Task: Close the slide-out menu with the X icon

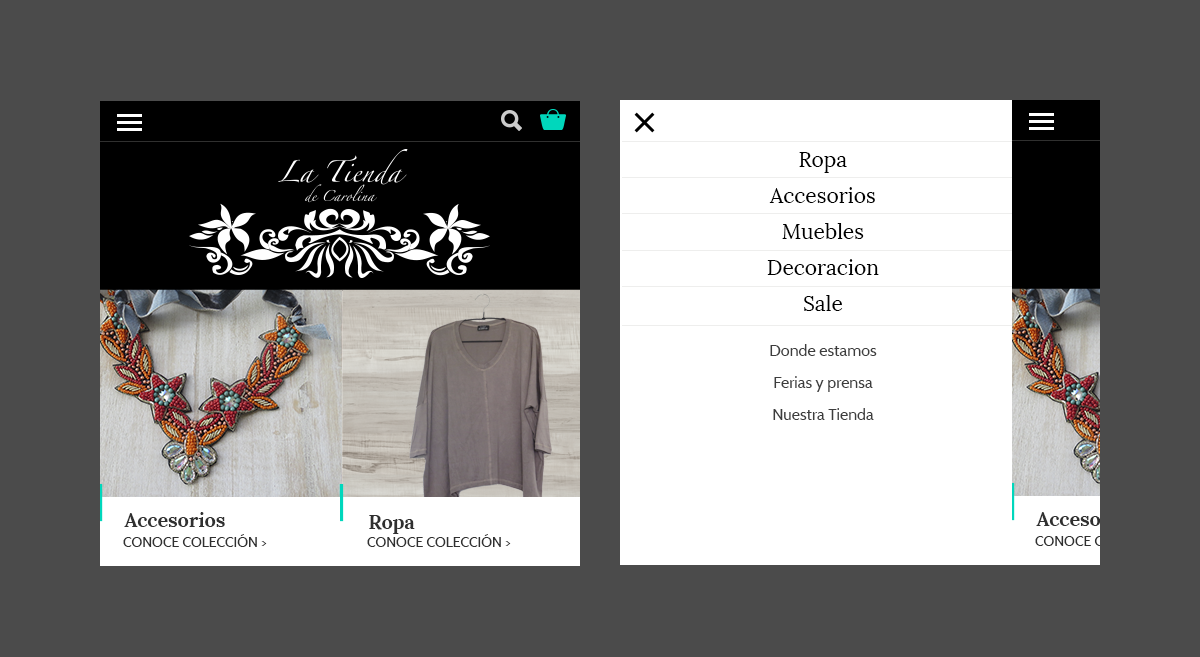Action: tap(644, 122)
